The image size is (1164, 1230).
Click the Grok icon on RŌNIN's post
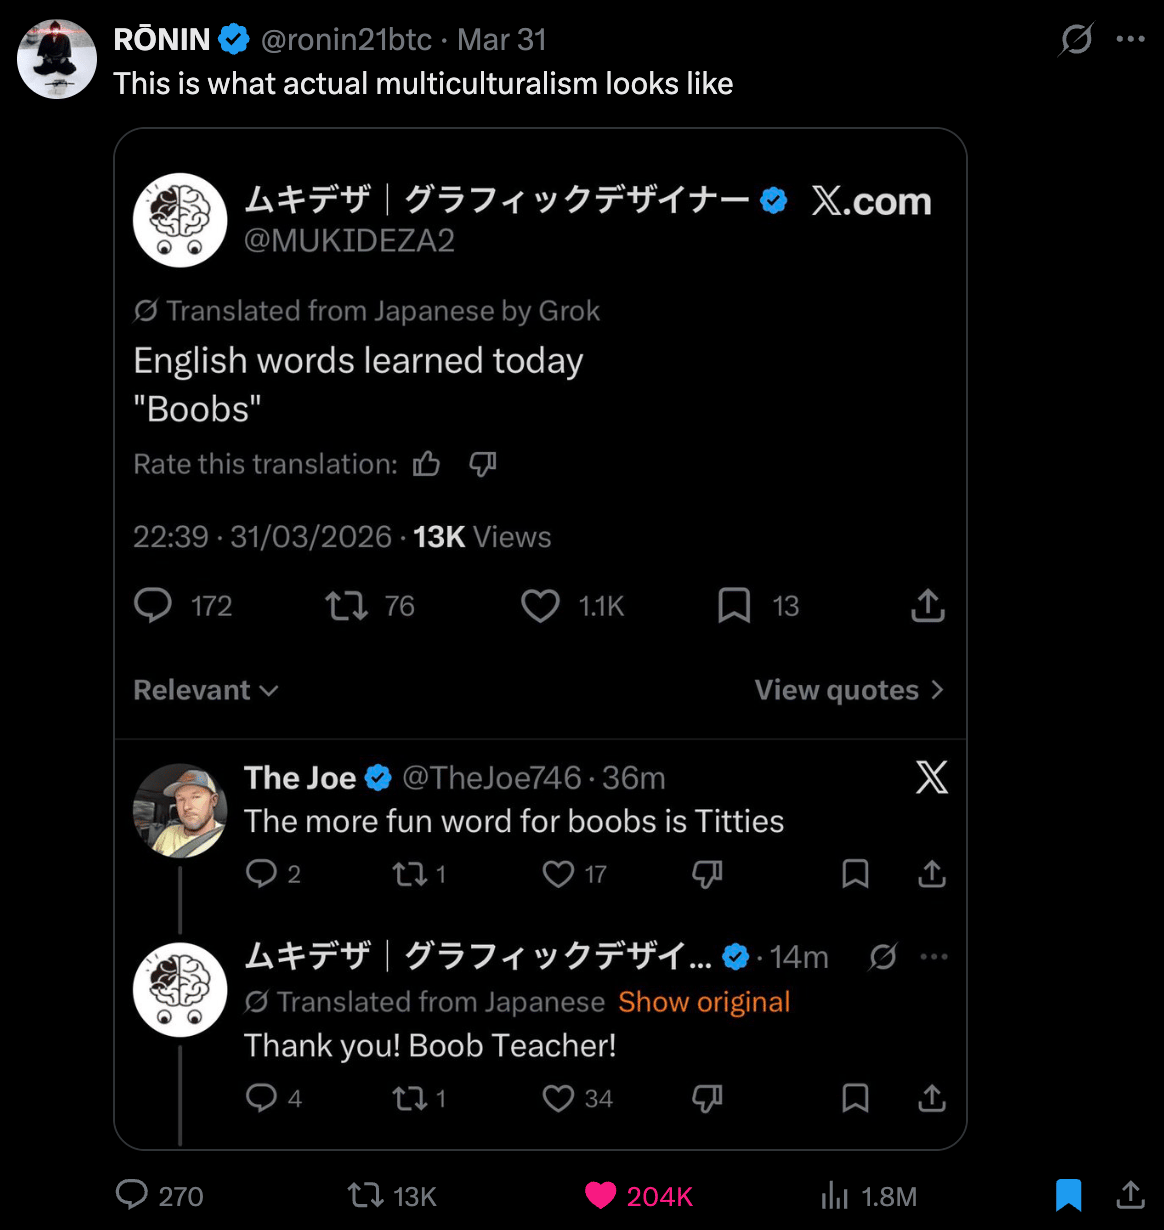coord(1076,40)
